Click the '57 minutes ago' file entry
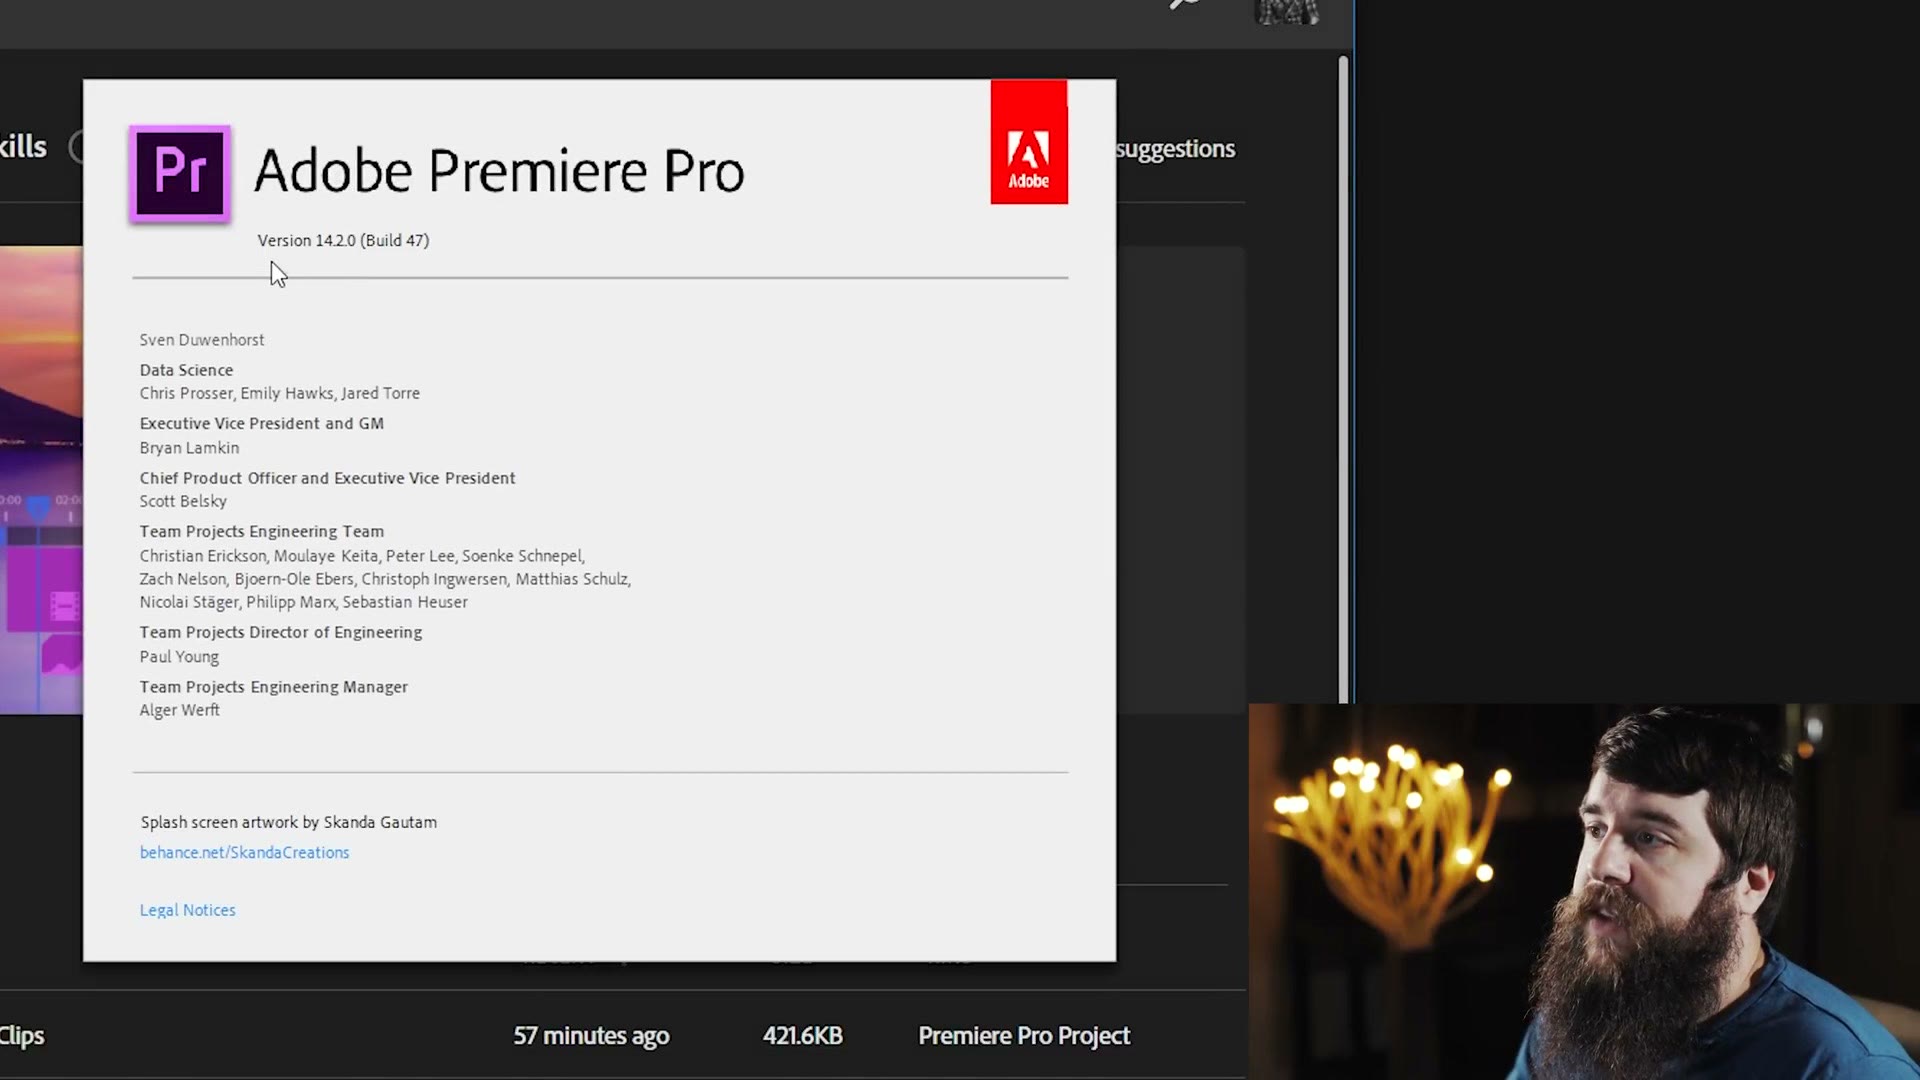 coord(591,1036)
